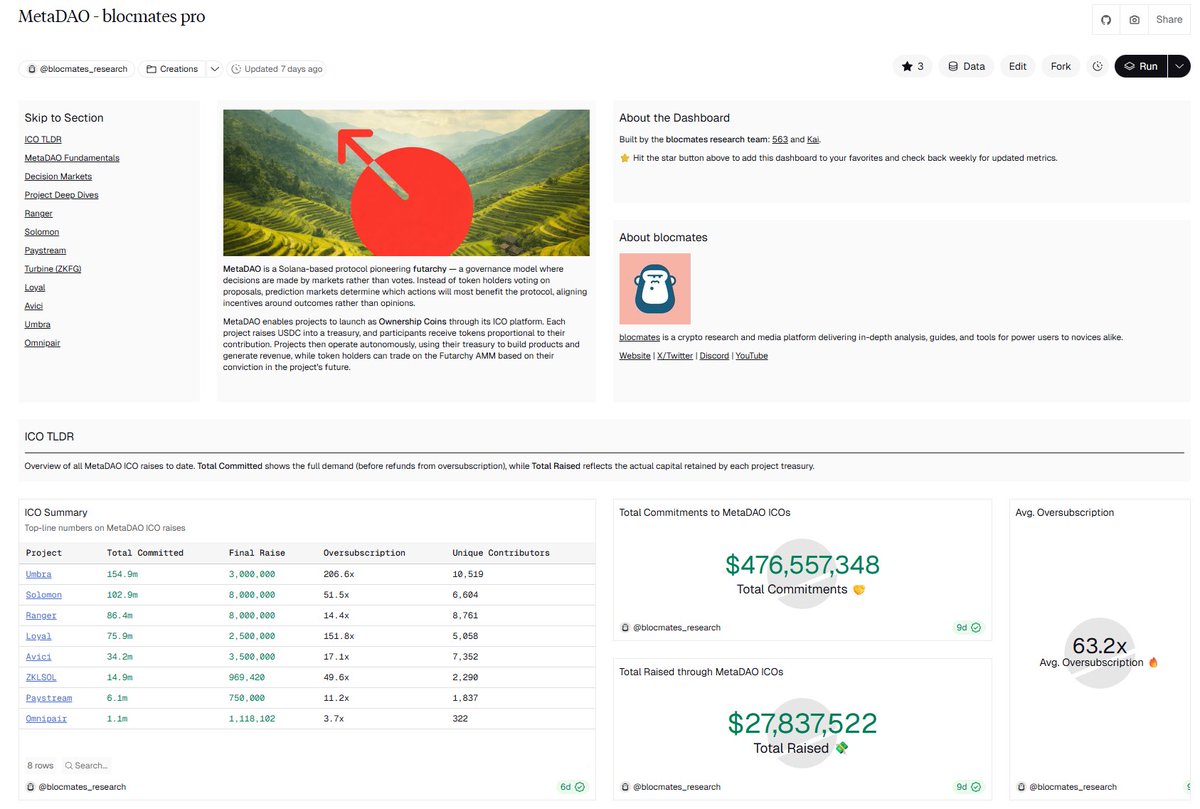This screenshot has height=809, width=1200.
Task: Run the dashboard queries
Action: pos(1140,66)
